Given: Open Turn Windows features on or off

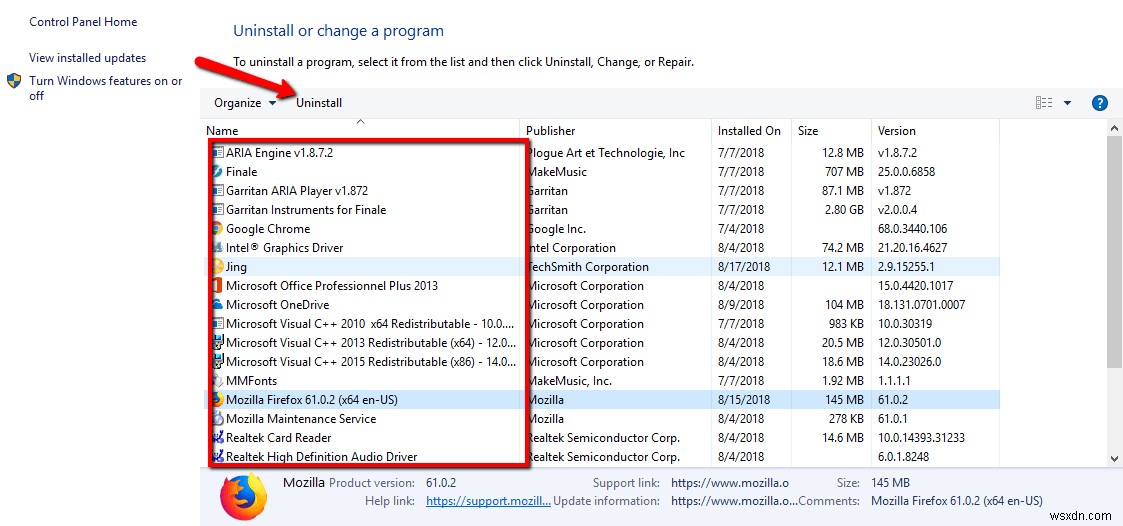Looking at the screenshot, I should (105, 88).
